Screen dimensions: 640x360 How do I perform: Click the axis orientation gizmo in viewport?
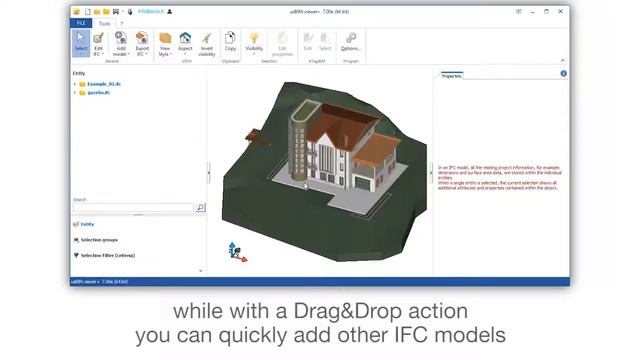click(x=237, y=251)
